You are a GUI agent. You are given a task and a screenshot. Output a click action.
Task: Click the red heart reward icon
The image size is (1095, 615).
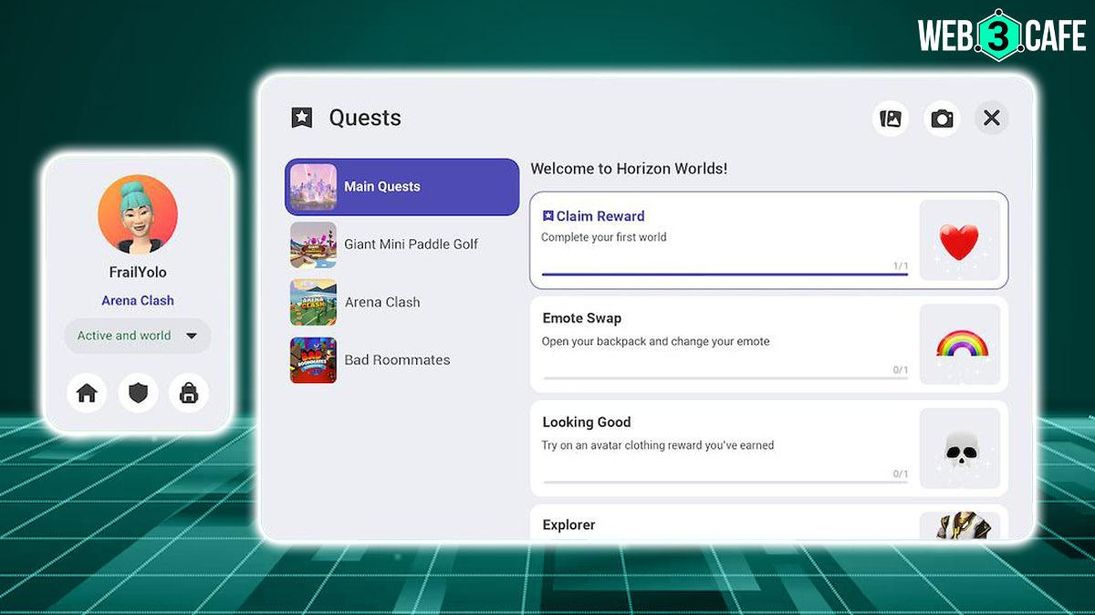click(x=959, y=241)
